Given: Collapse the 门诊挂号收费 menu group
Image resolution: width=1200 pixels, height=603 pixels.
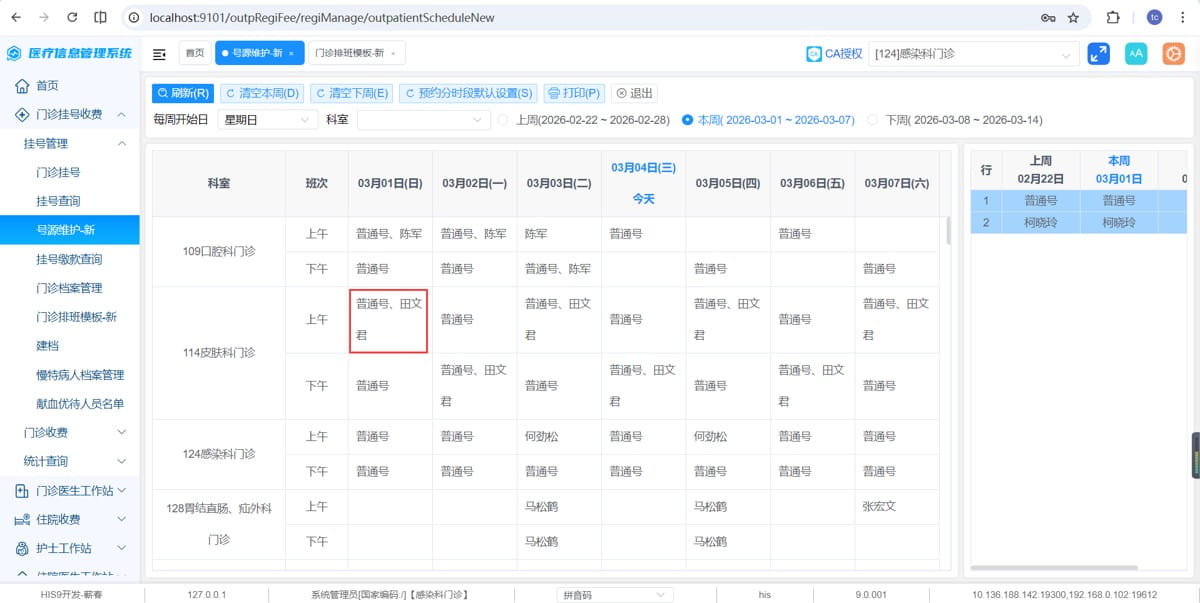Looking at the screenshot, I should pyautogui.click(x=121, y=115).
